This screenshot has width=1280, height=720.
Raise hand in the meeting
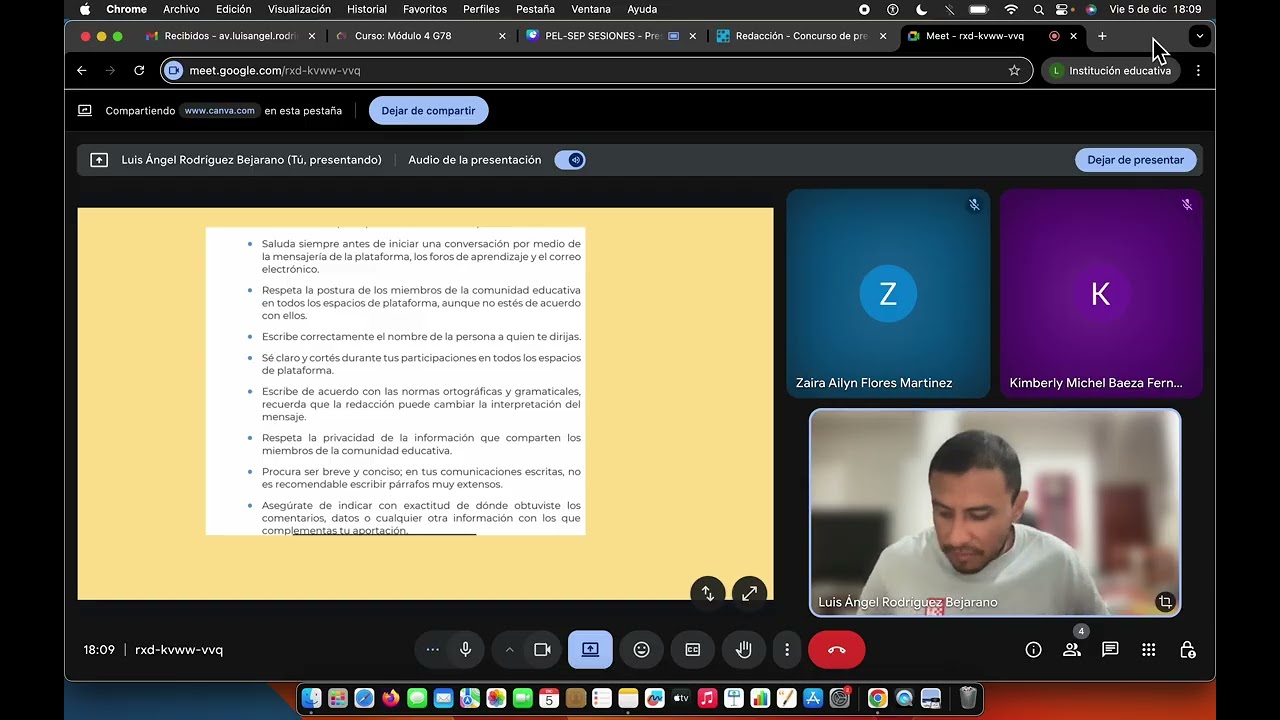tap(744, 650)
